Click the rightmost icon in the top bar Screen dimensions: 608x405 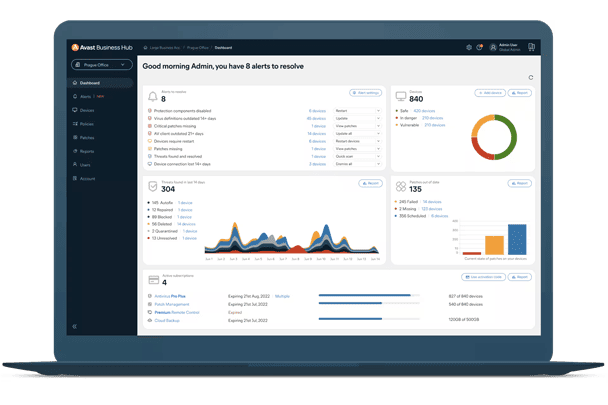531,47
